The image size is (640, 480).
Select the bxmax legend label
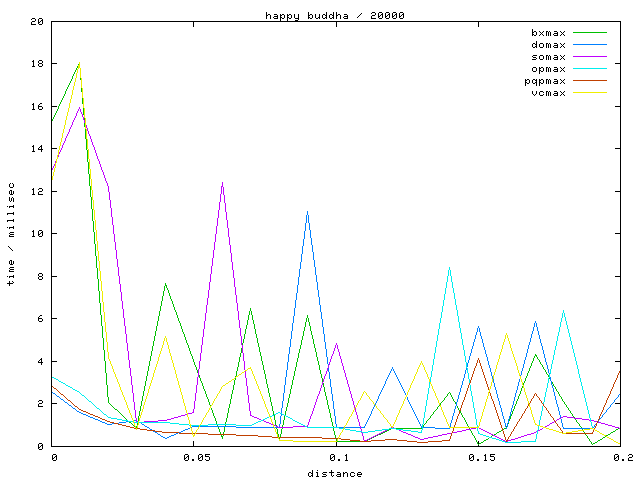point(548,33)
